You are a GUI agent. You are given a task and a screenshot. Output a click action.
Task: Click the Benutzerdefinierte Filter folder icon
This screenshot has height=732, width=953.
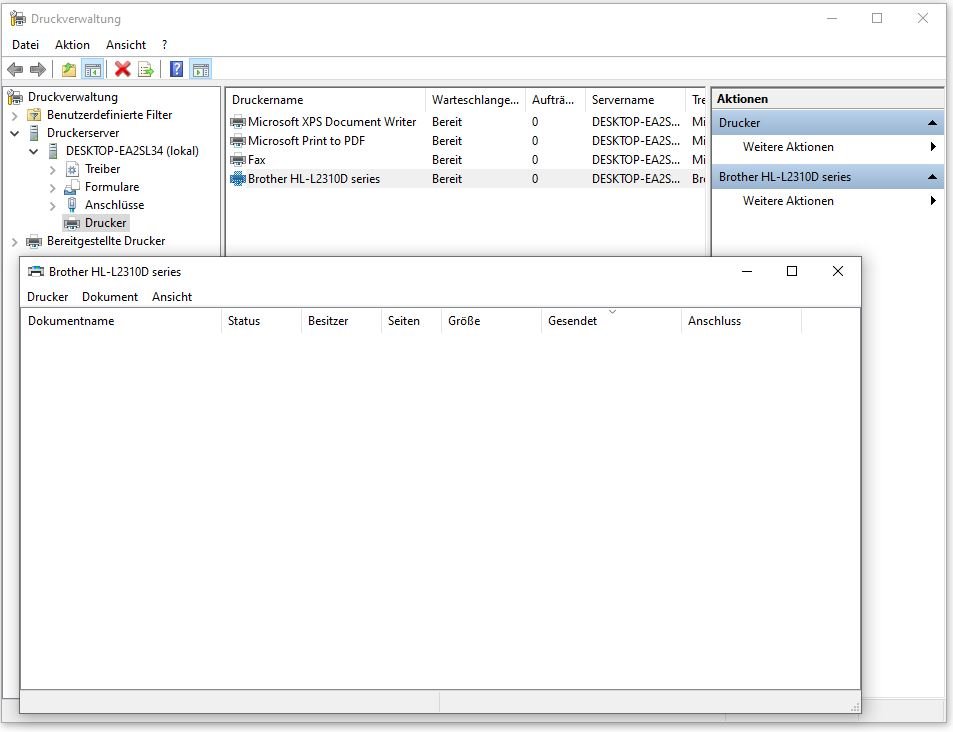pos(35,115)
